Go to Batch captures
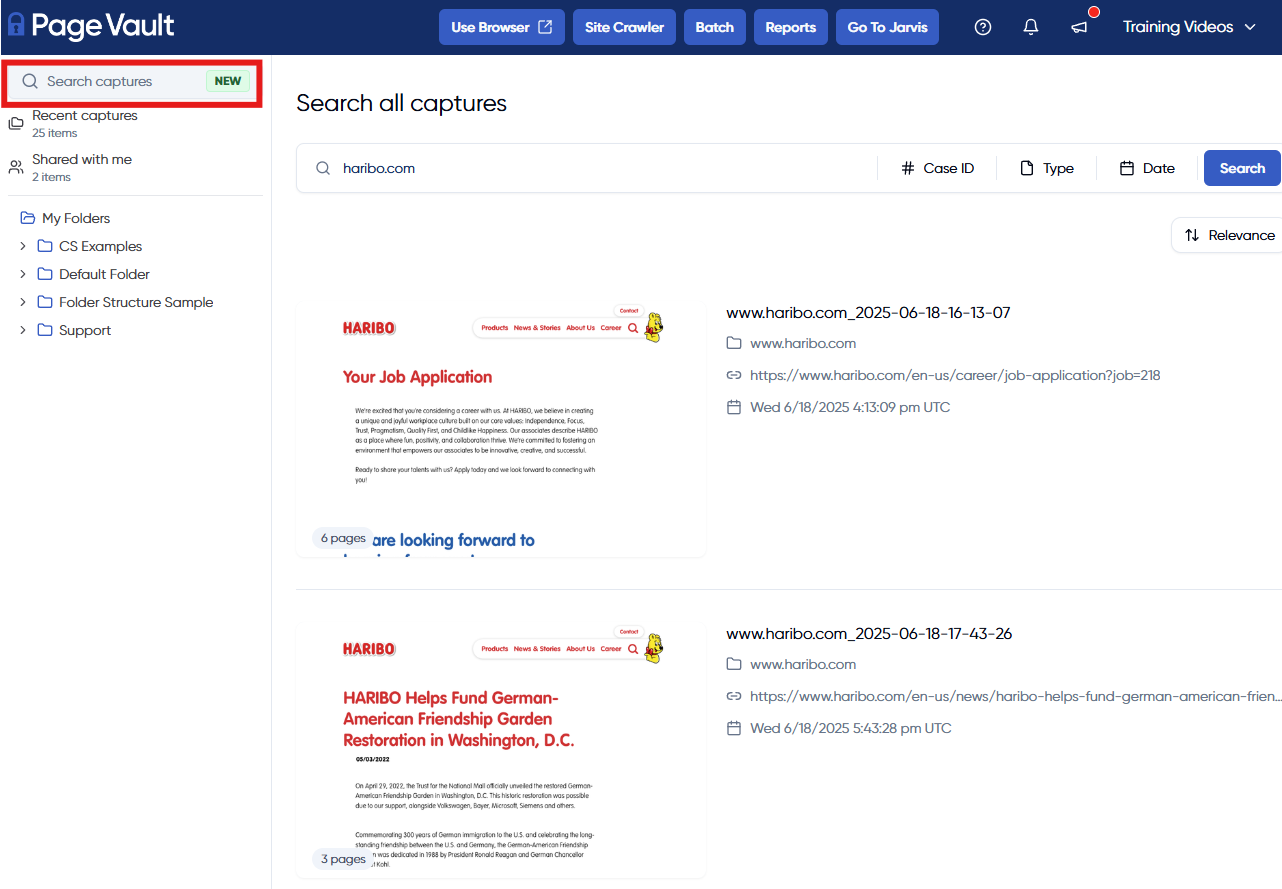 715,27
